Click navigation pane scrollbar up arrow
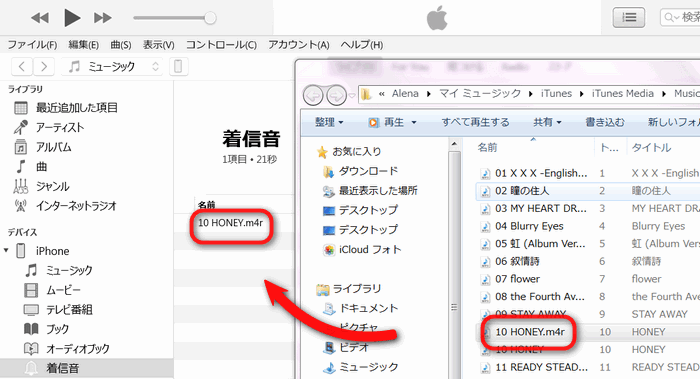This screenshot has height=379, width=700. [454, 144]
